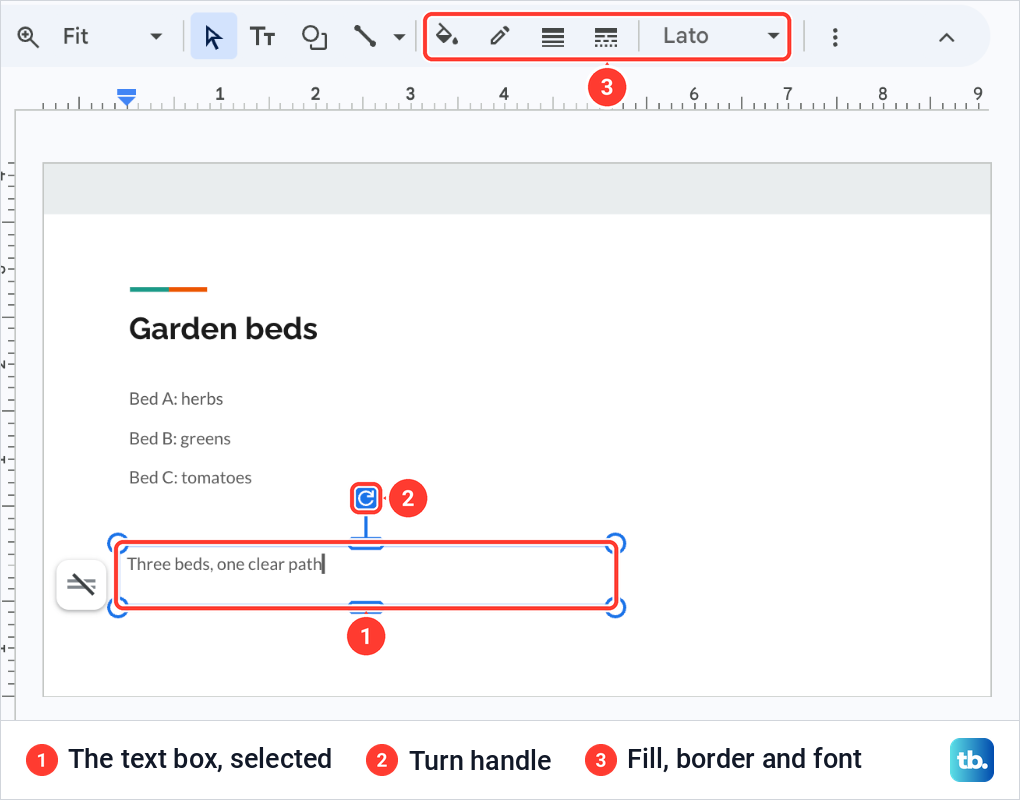Open the Fill color paint bucket
The width and height of the screenshot is (1020, 800).
point(446,36)
